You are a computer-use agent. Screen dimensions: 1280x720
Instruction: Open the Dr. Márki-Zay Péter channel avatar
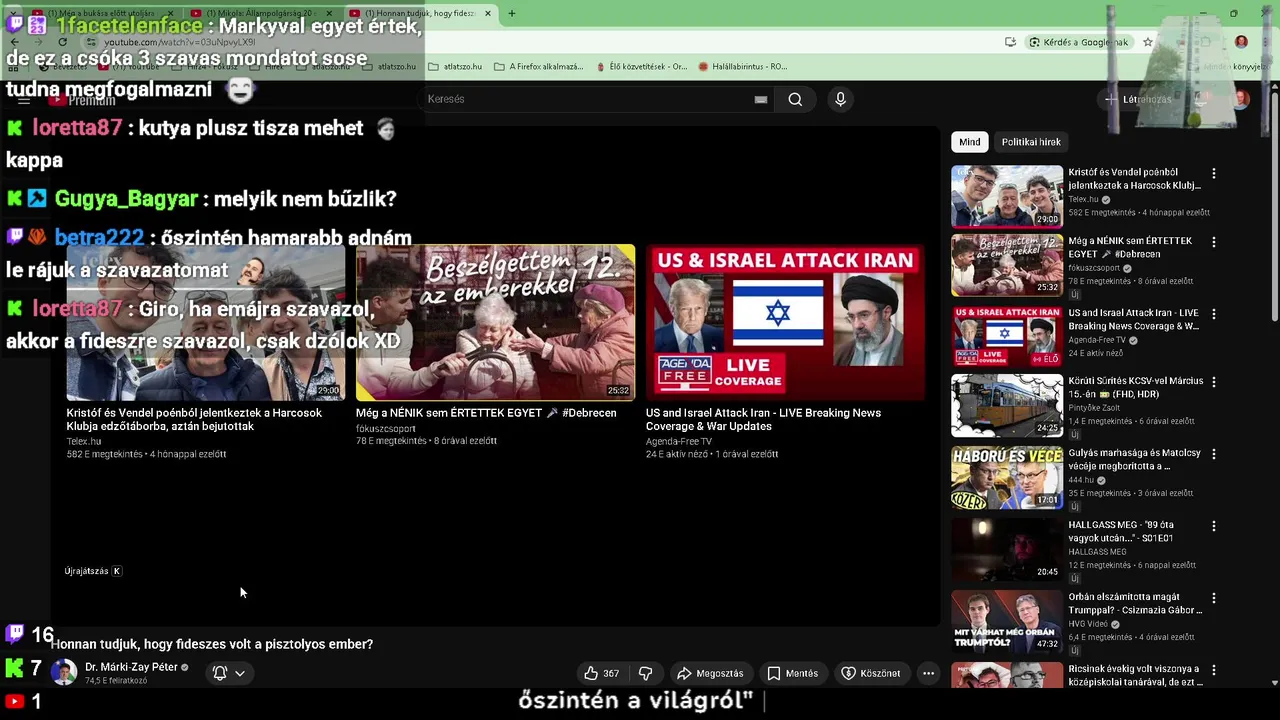(x=64, y=672)
